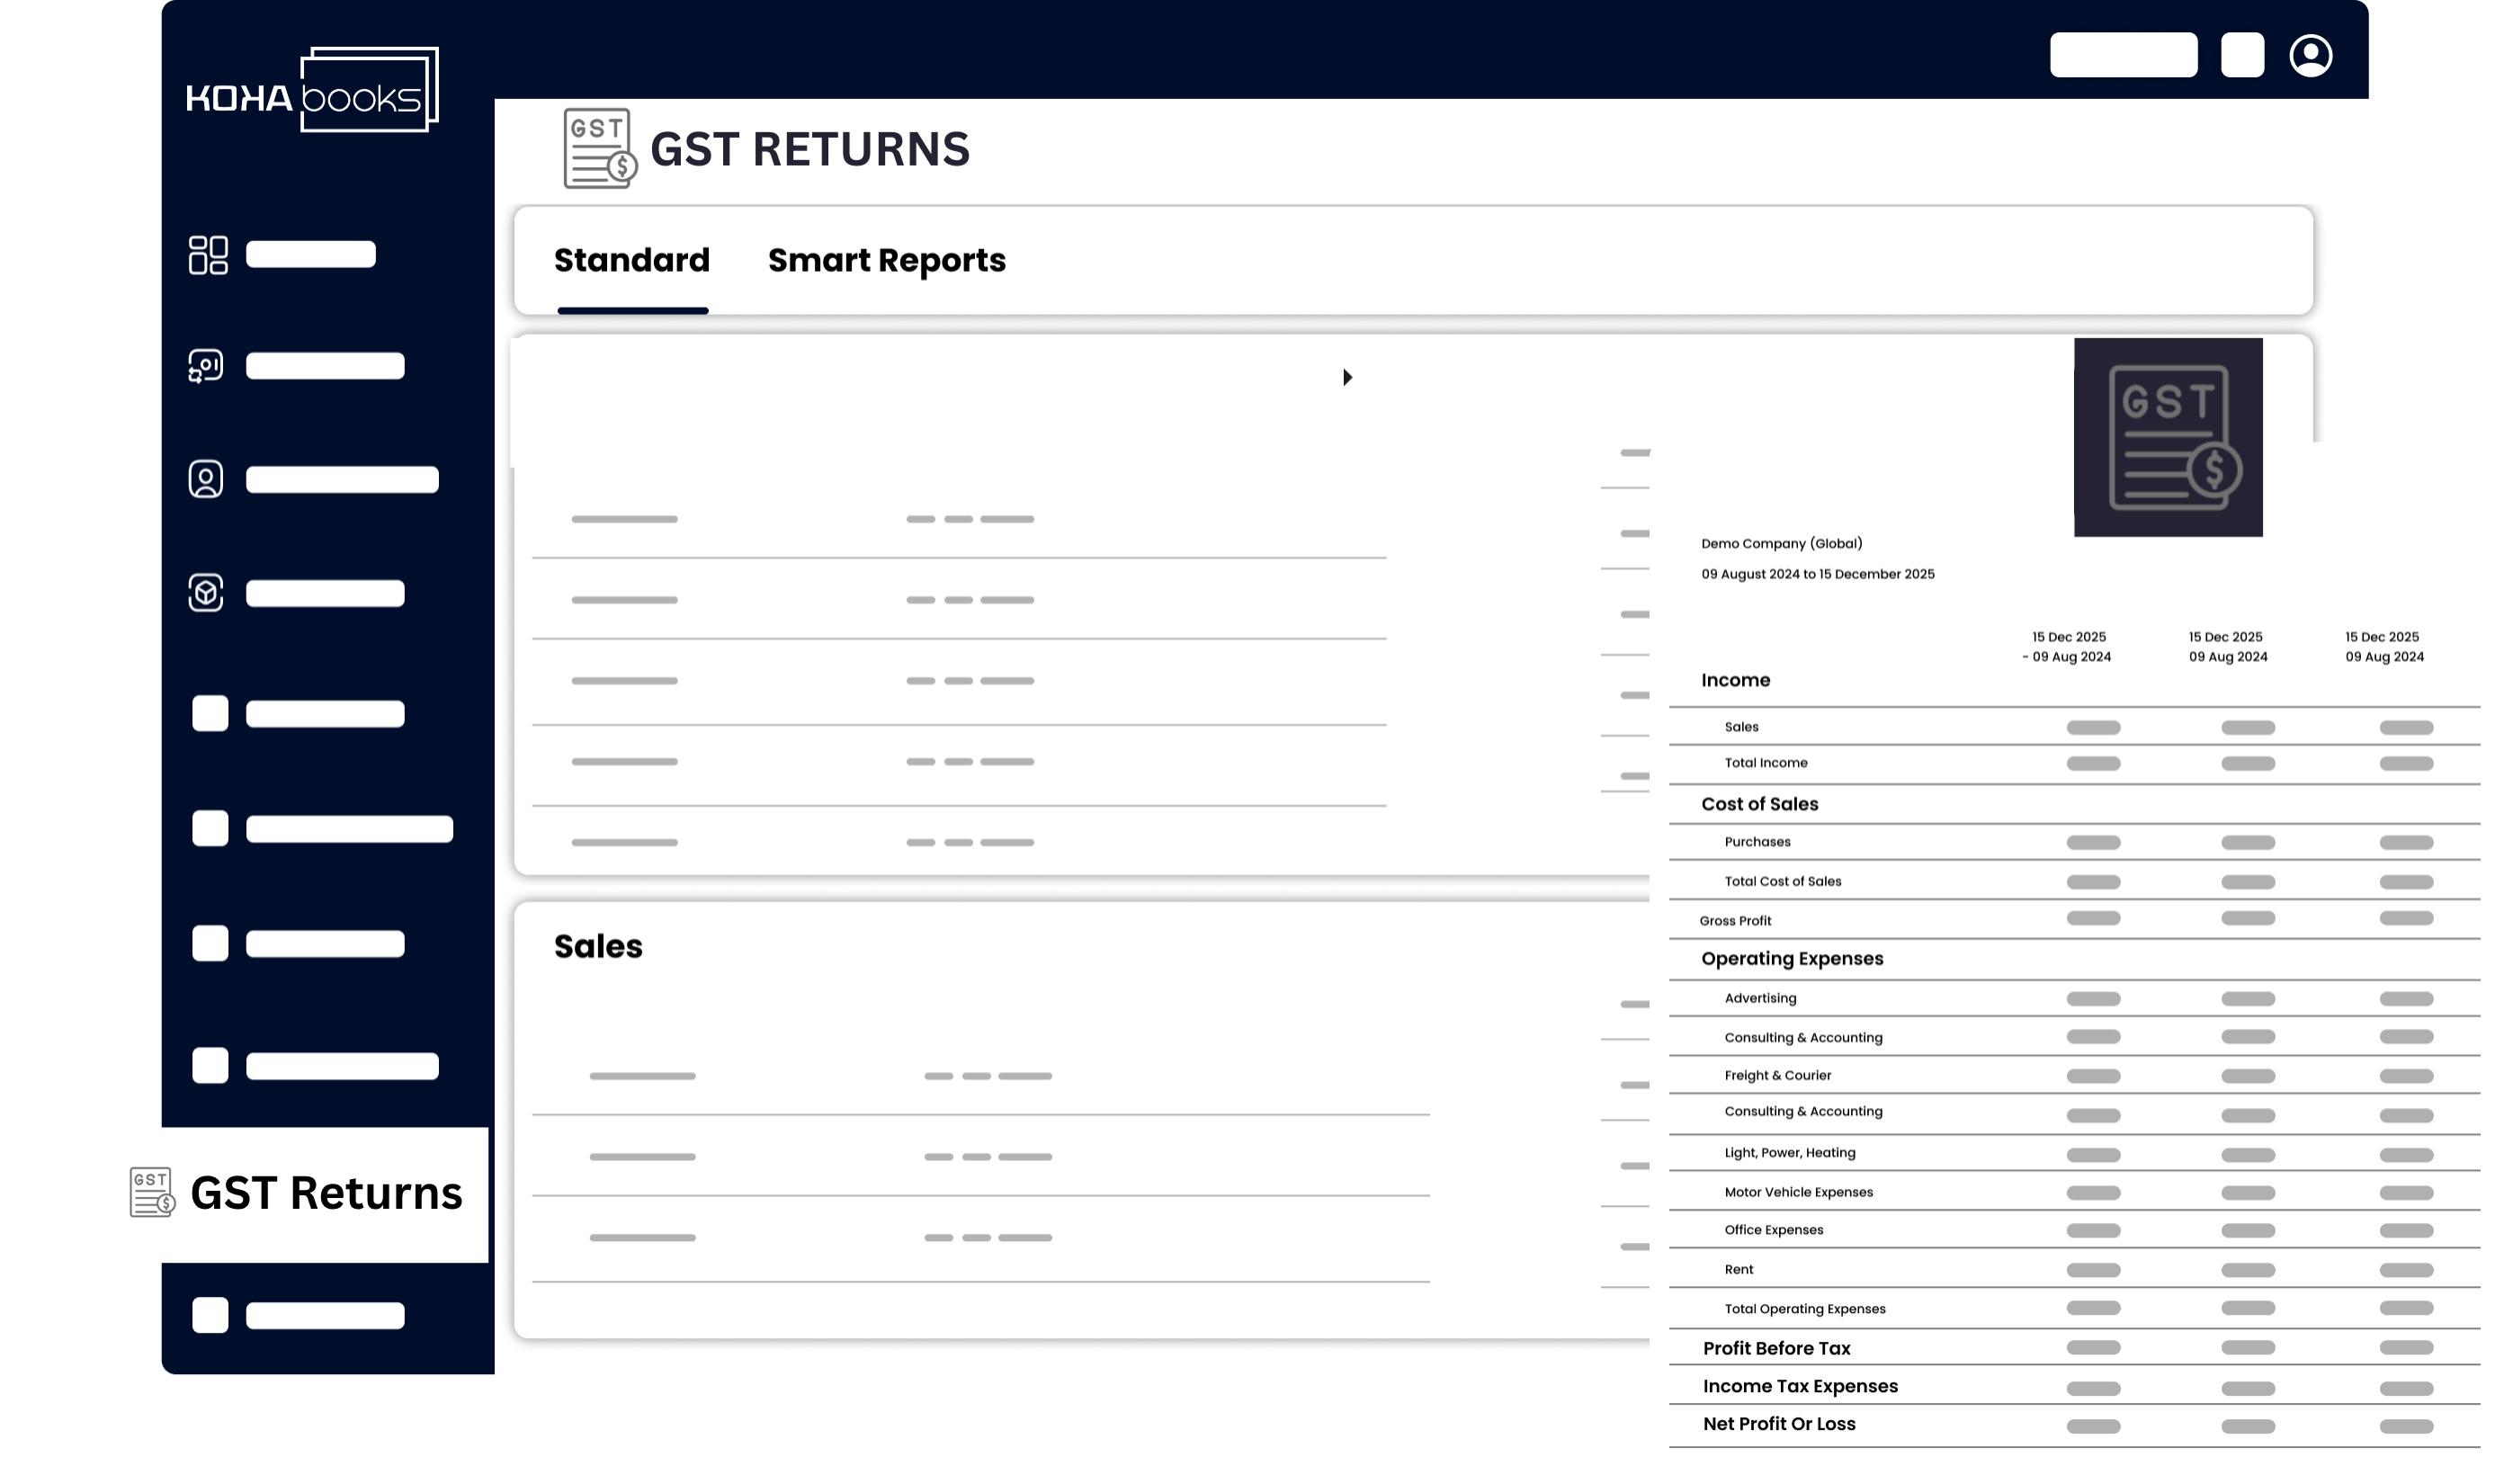Click the GST document icon beside page title
Screen dimensions: 2495x1484
tap(599, 149)
